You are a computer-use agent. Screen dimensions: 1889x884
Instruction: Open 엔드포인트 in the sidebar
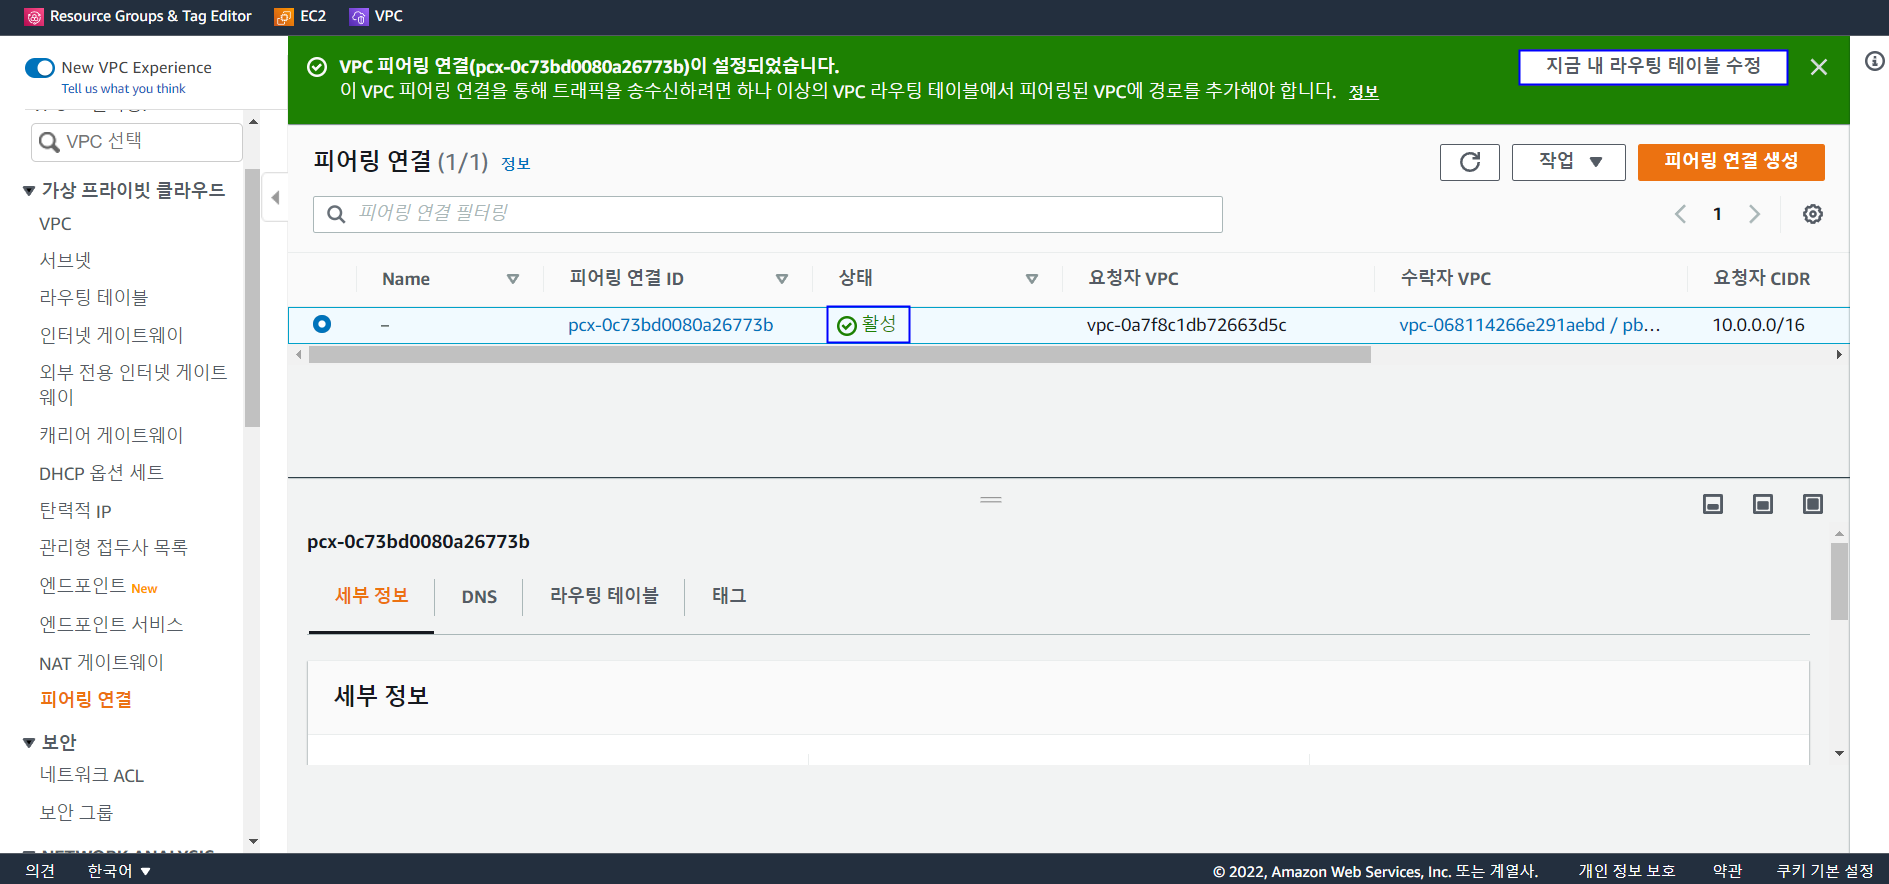tap(82, 586)
